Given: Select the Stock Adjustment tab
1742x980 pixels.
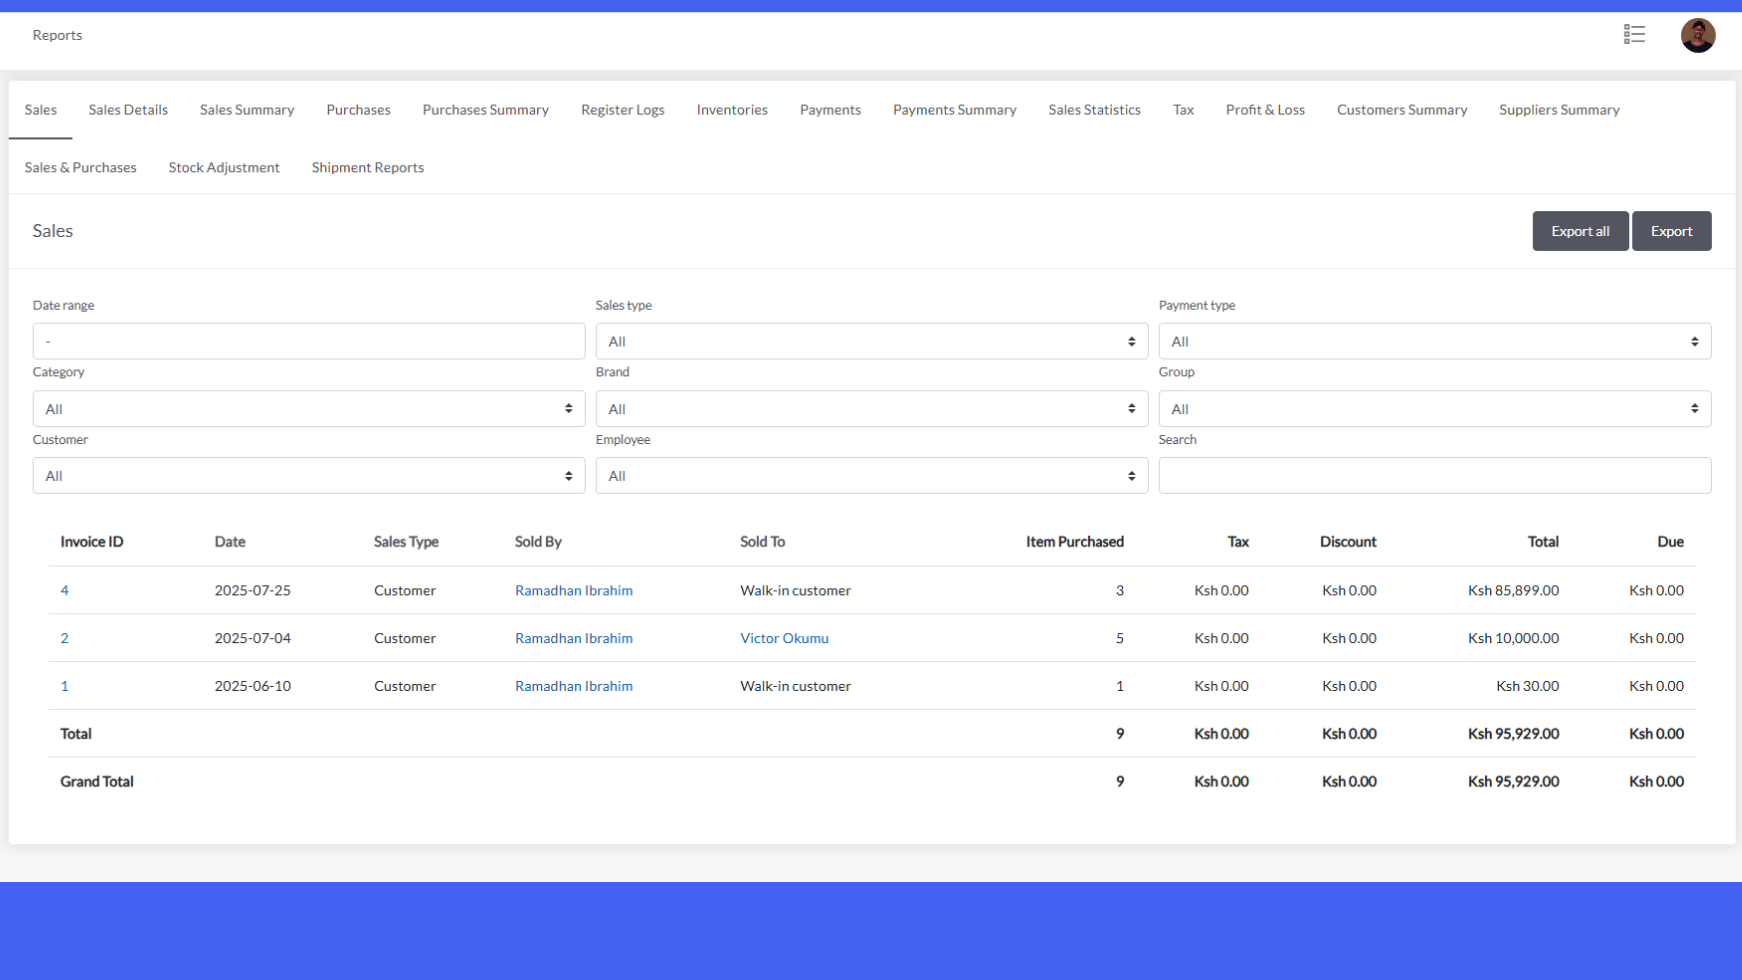Looking at the screenshot, I should (224, 168).
